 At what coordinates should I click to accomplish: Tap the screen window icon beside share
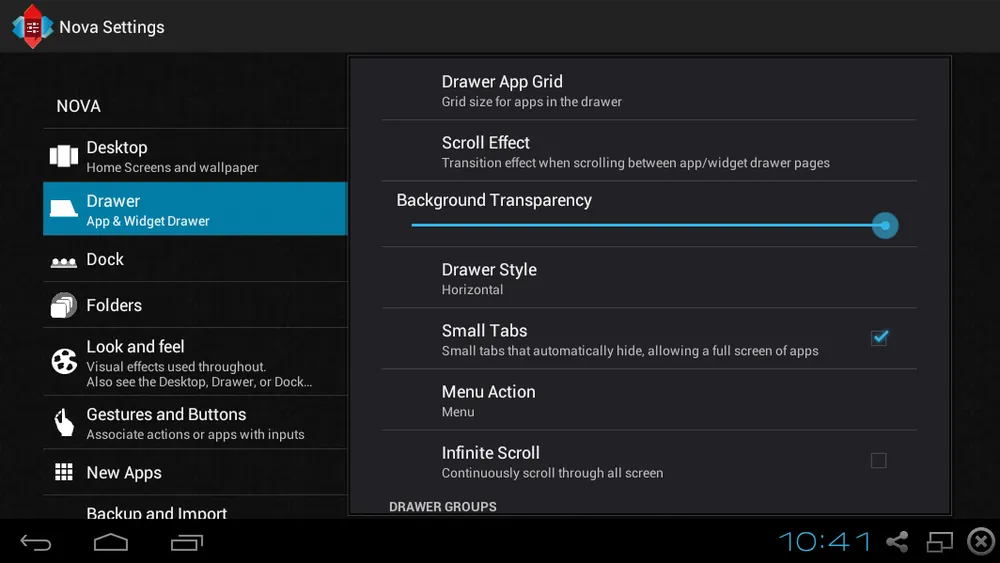pyautogui.click(x=939, y=542)
